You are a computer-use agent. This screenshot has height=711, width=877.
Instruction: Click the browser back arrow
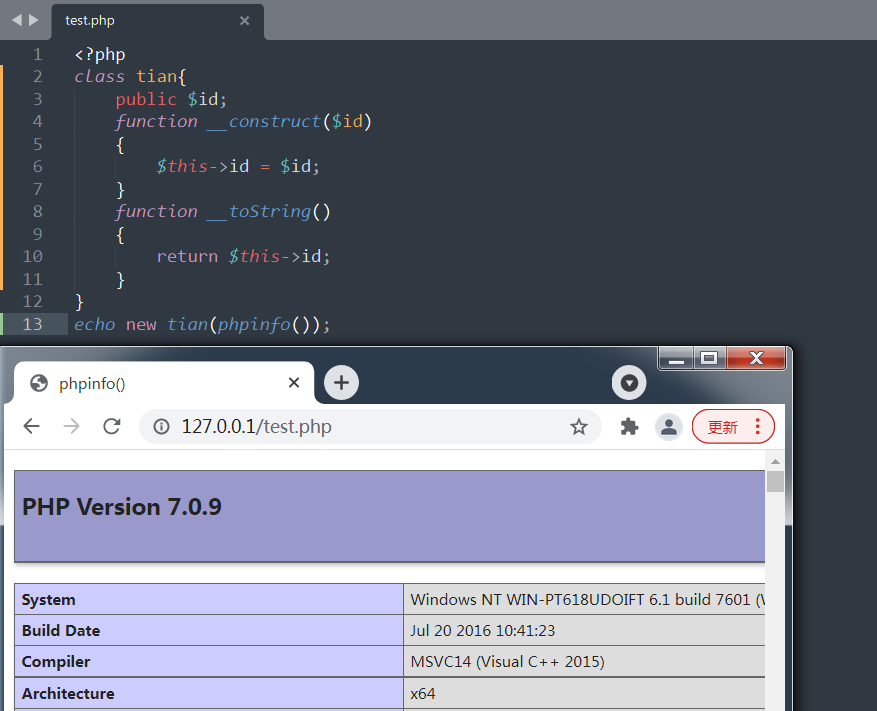pos(32,427)
